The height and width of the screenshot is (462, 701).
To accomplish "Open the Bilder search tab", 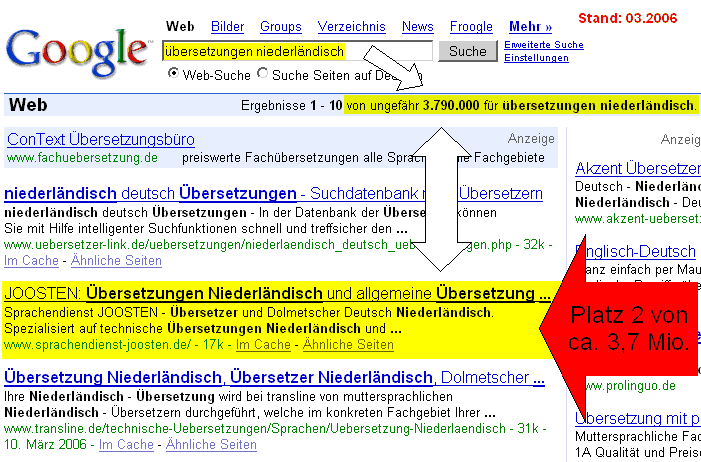I will 227,27.
